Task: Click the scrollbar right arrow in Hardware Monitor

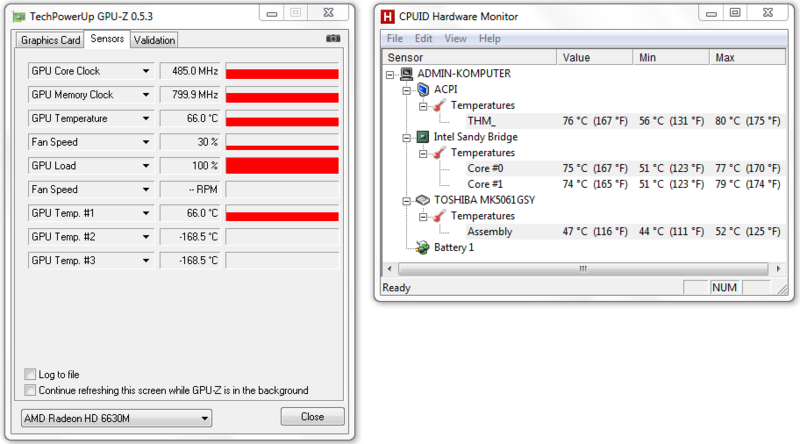Action: [778, 268]
